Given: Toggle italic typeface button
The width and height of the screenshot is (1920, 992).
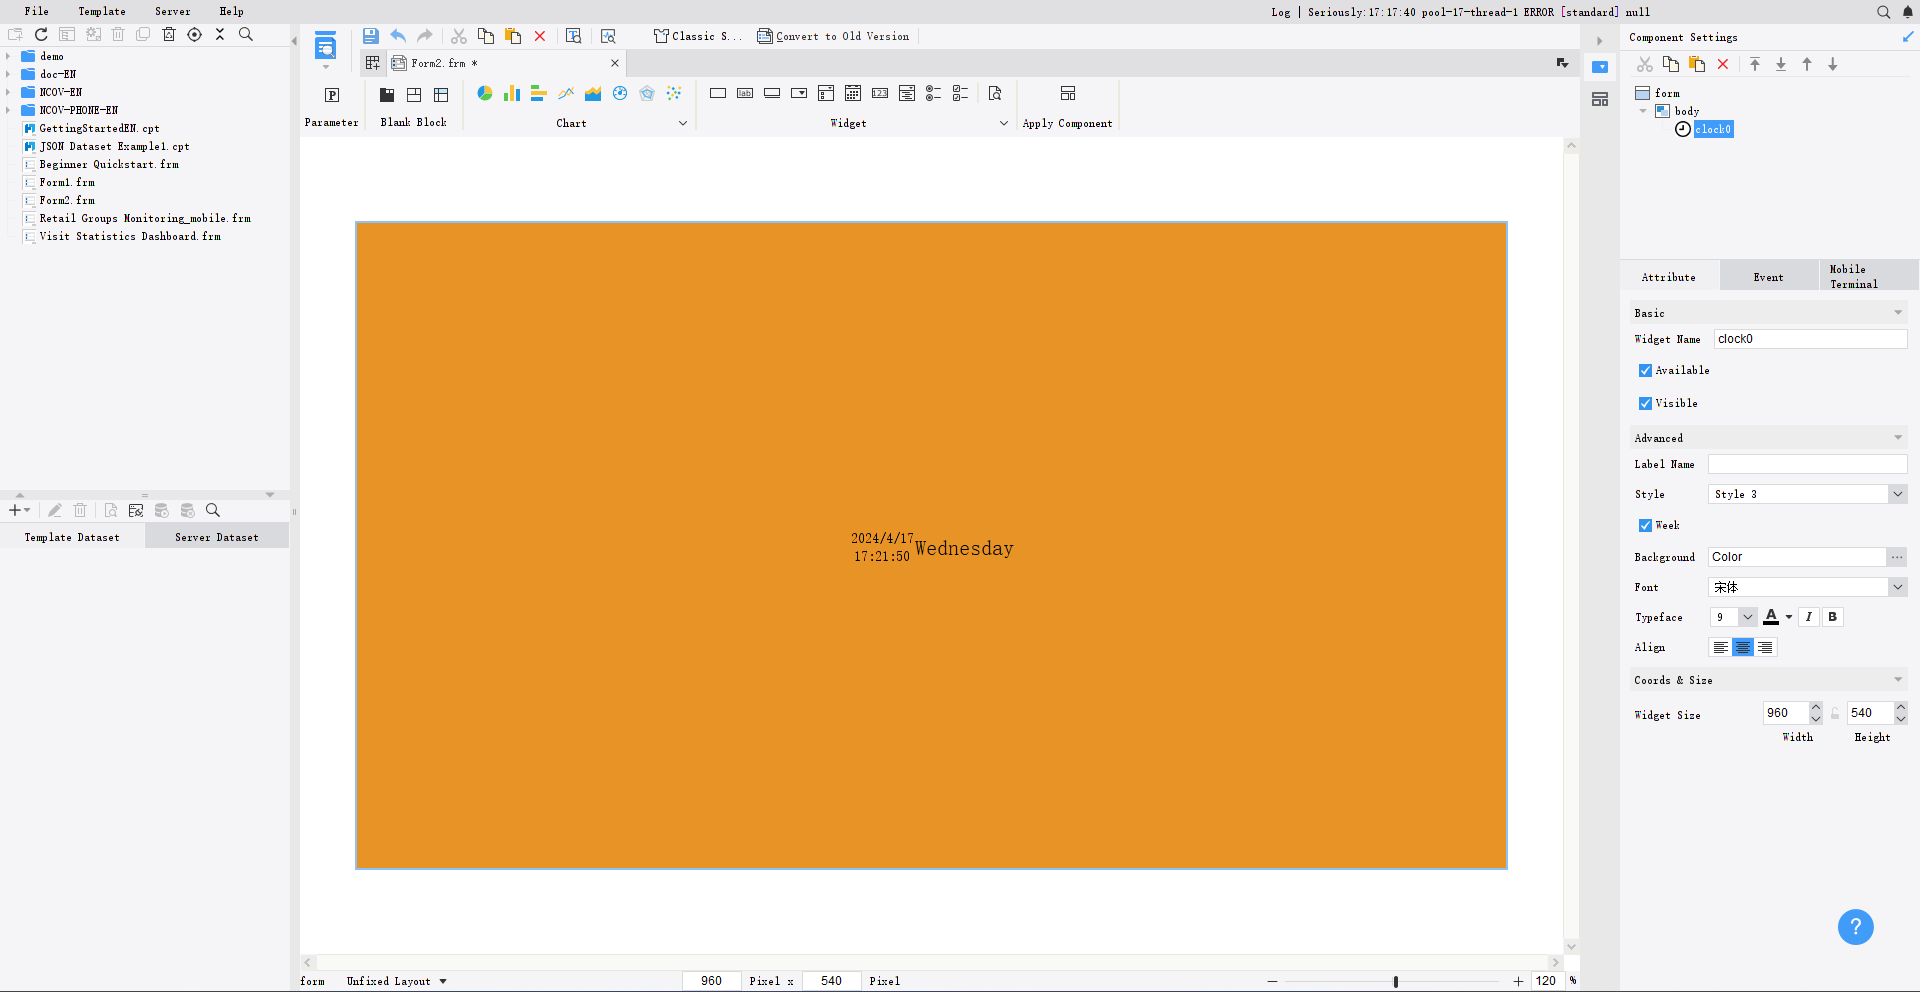Looking at the screenshot, I should (x=1809, y=617).
